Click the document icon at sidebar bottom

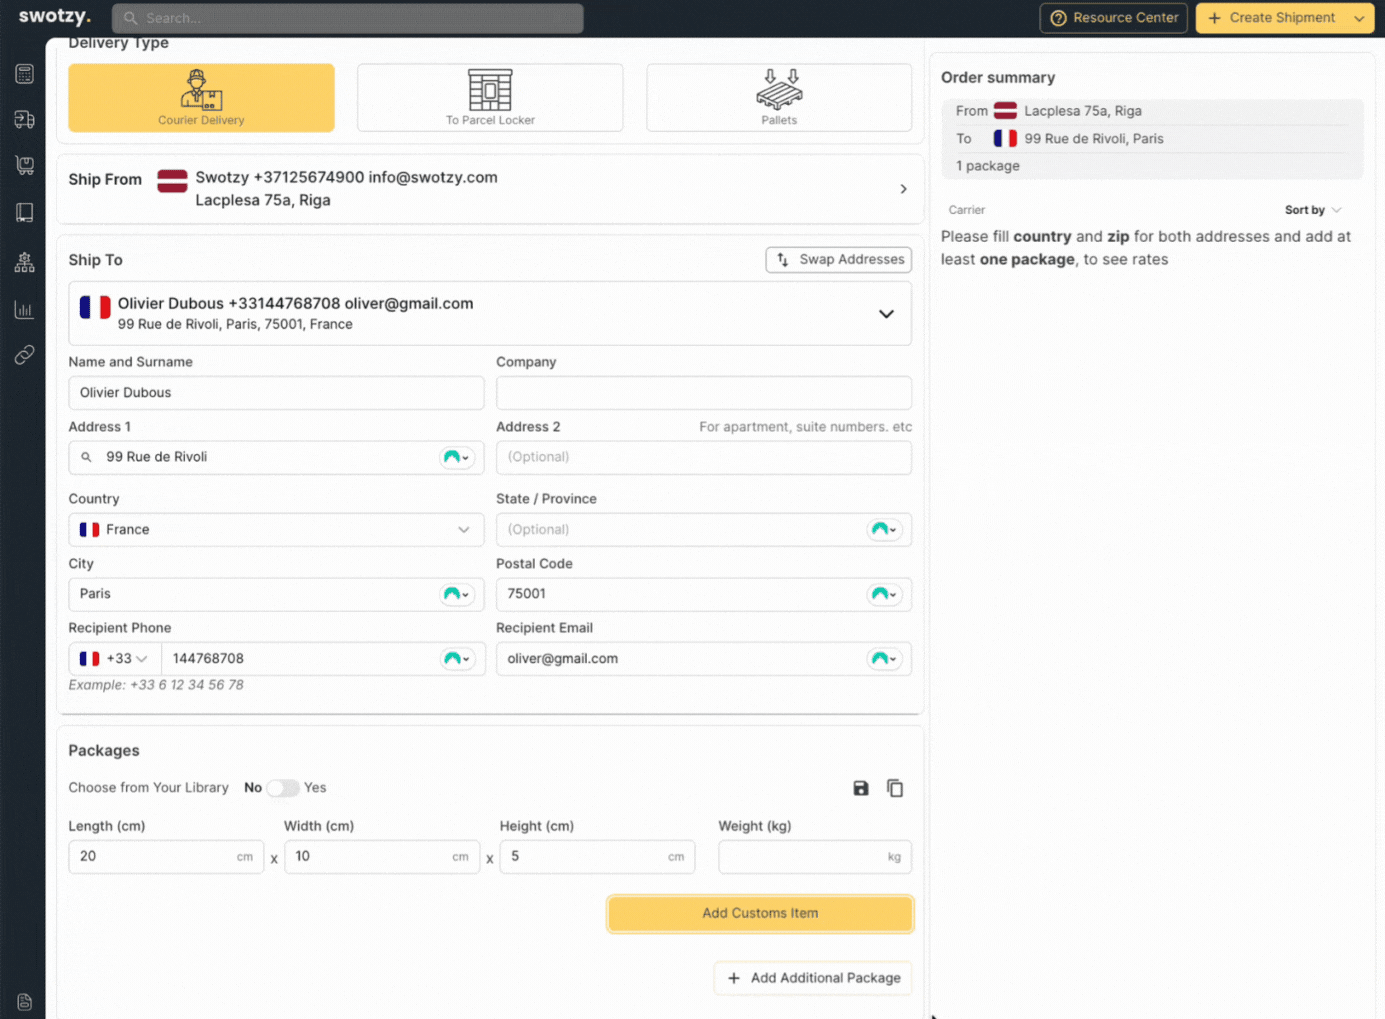(24, 1001)
